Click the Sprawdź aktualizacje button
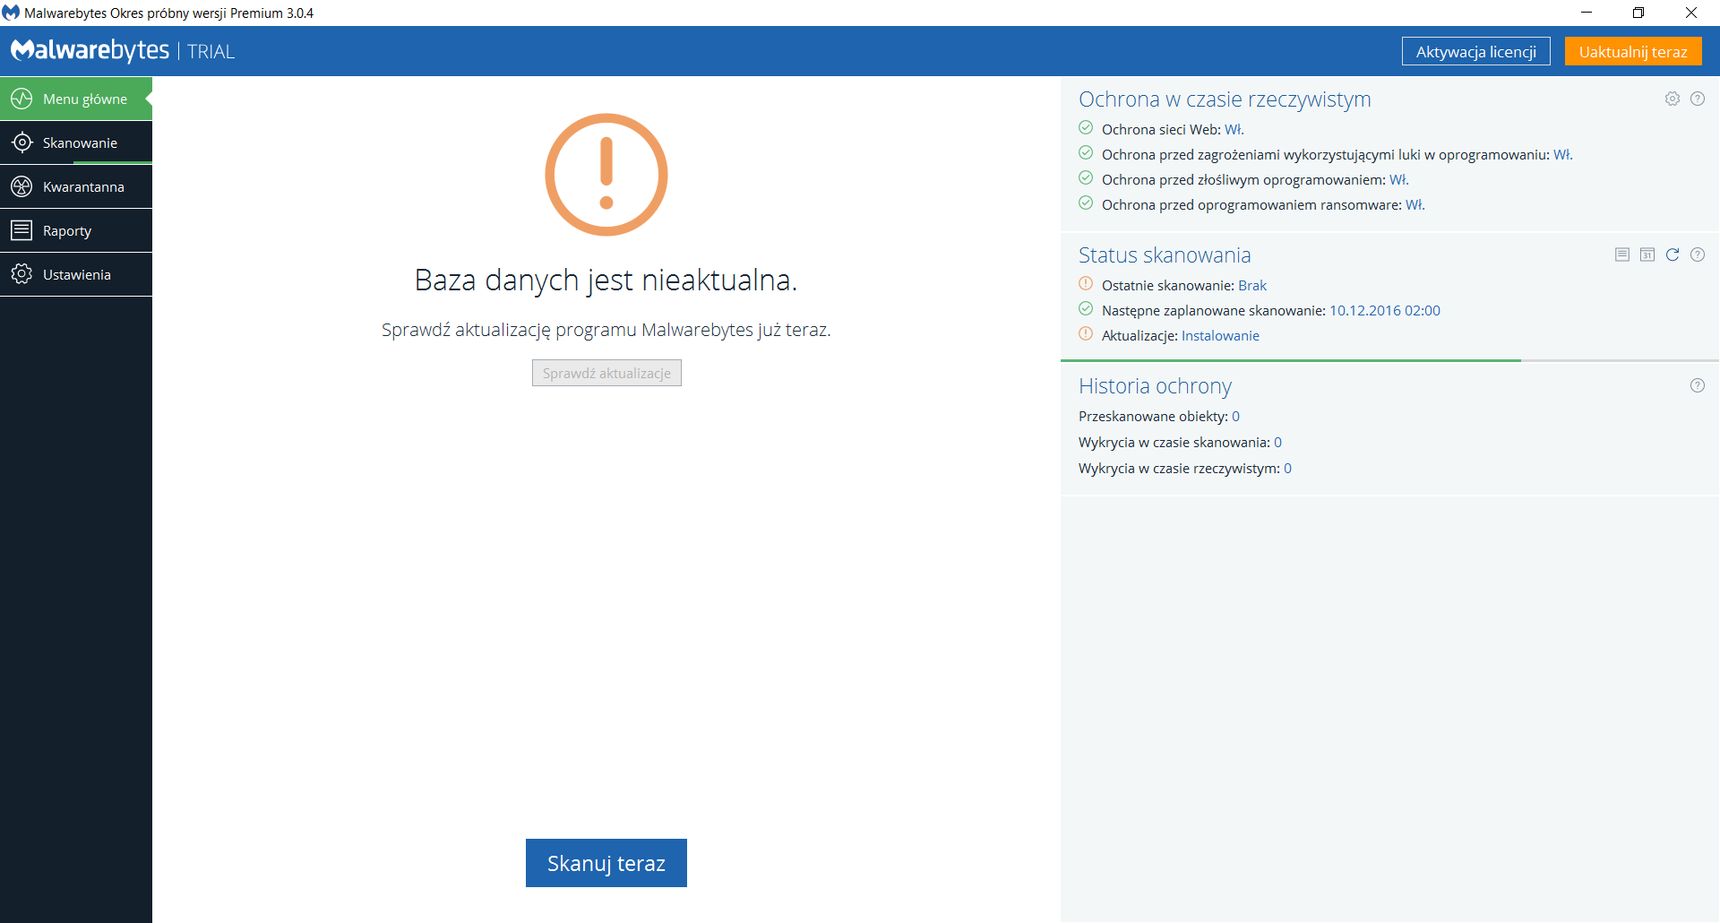Screen dimensions: 1720x923 coord(607,373)
